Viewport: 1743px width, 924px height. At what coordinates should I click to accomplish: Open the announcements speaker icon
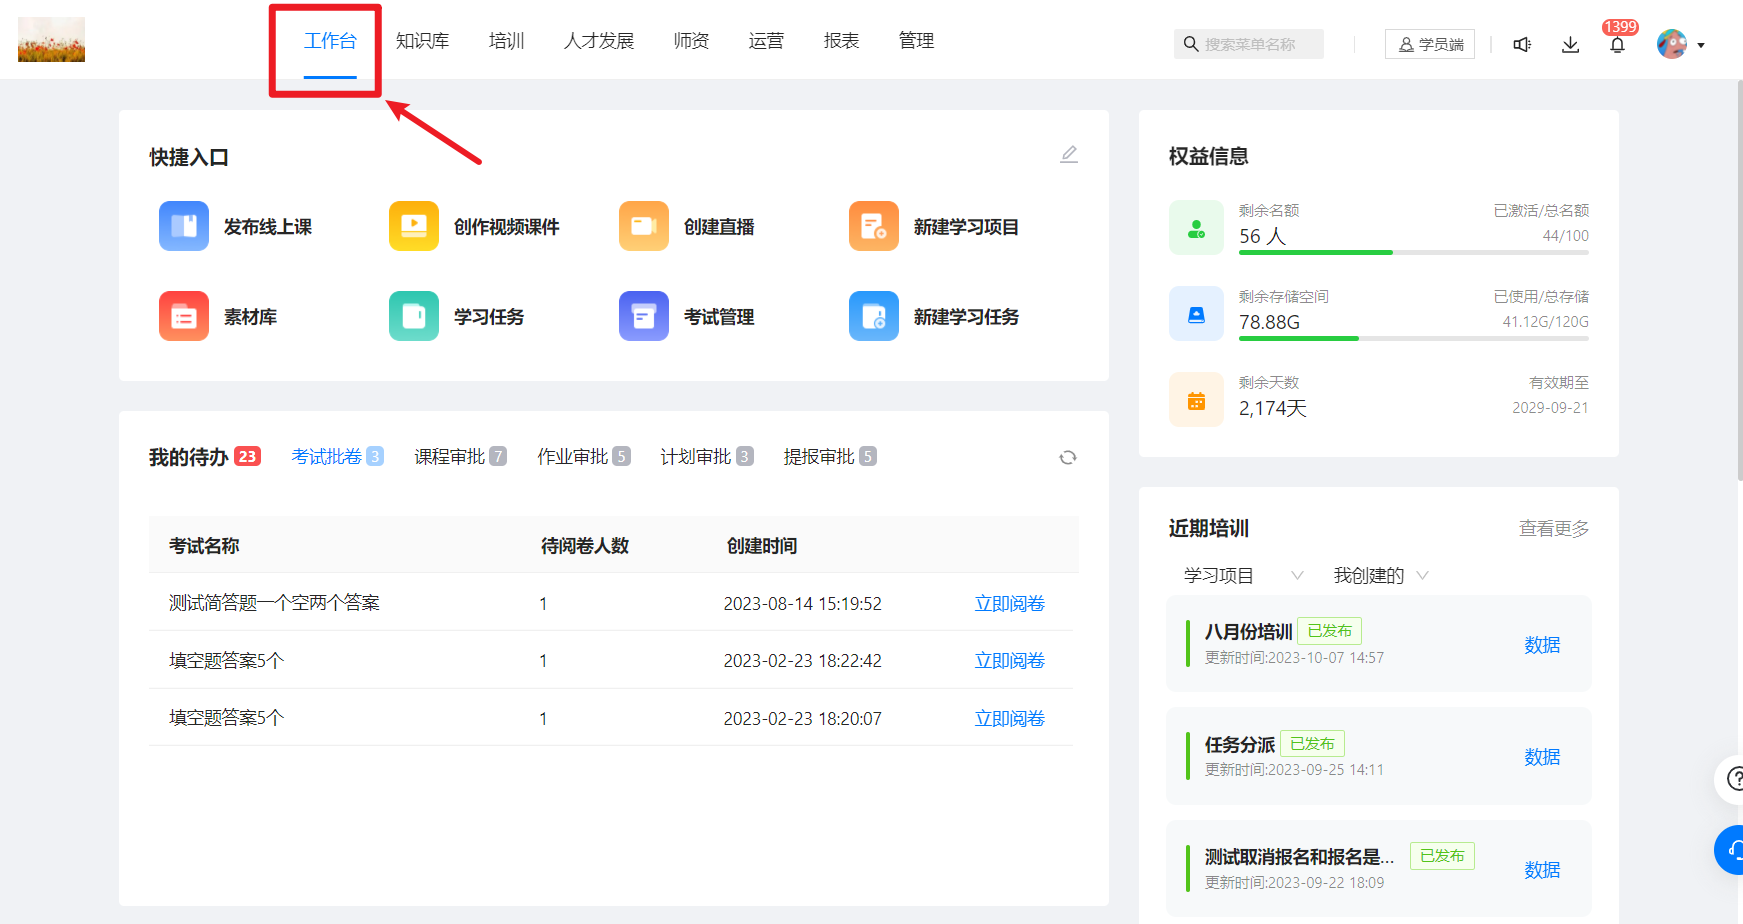tap(1522, 45)
